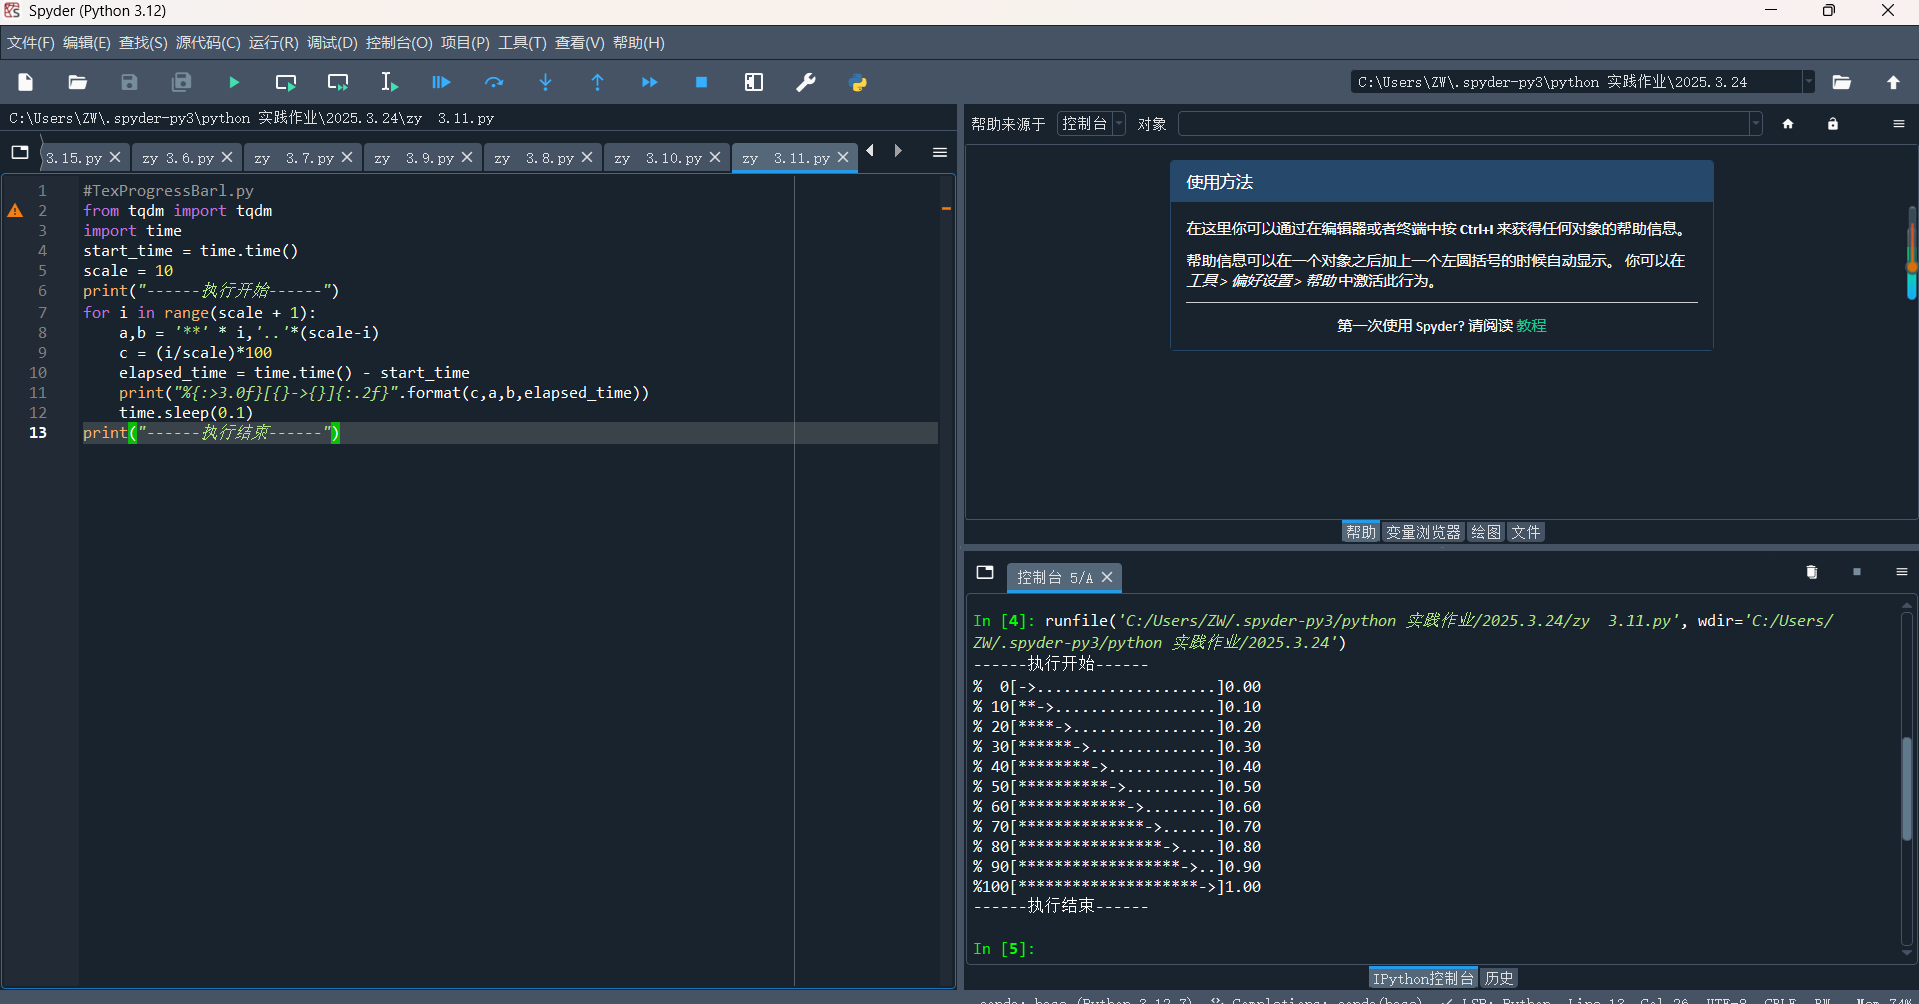Click the 'time.sleep(0.1)' code line
Viewport: 1919px width, 1004px height.
coord(186,413)
